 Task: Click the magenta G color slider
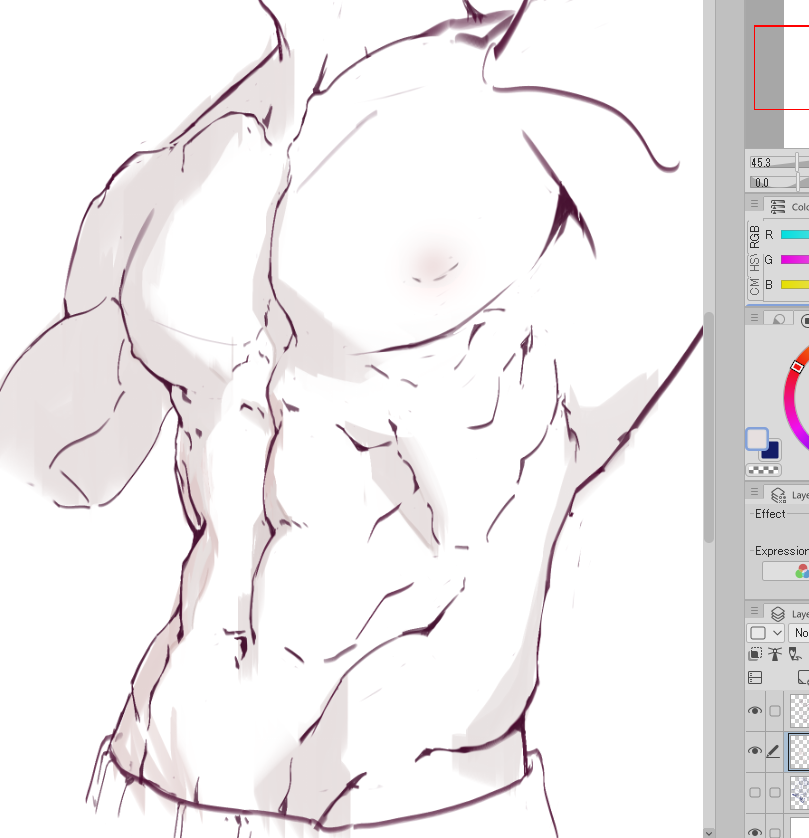pos(795,259)
